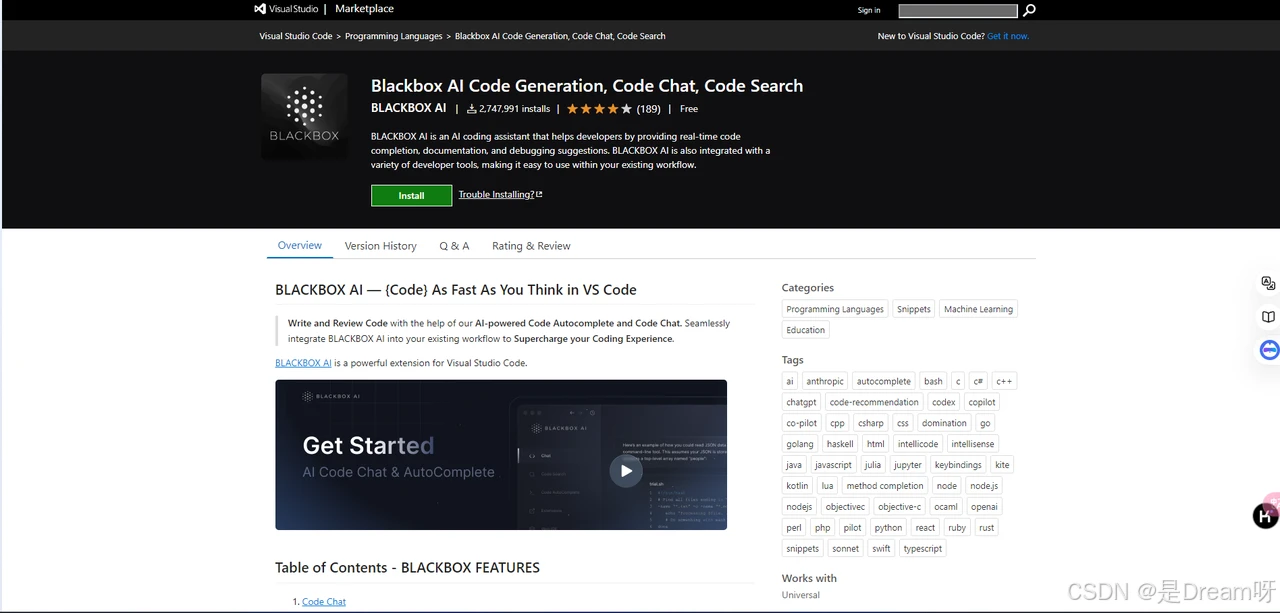The image size is (1280, 613).
Task: Click the bash tag
Action: [933, 381]
